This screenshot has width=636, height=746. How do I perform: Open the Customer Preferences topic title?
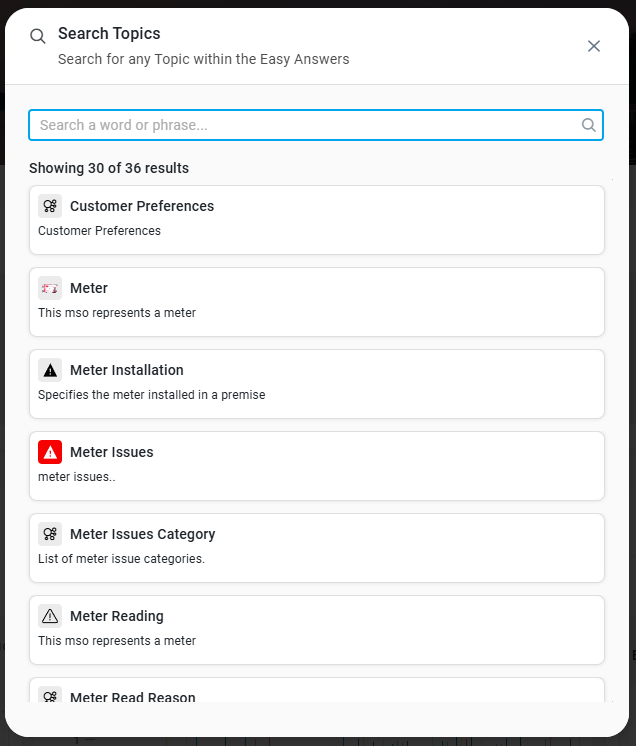tap(142, 206)
